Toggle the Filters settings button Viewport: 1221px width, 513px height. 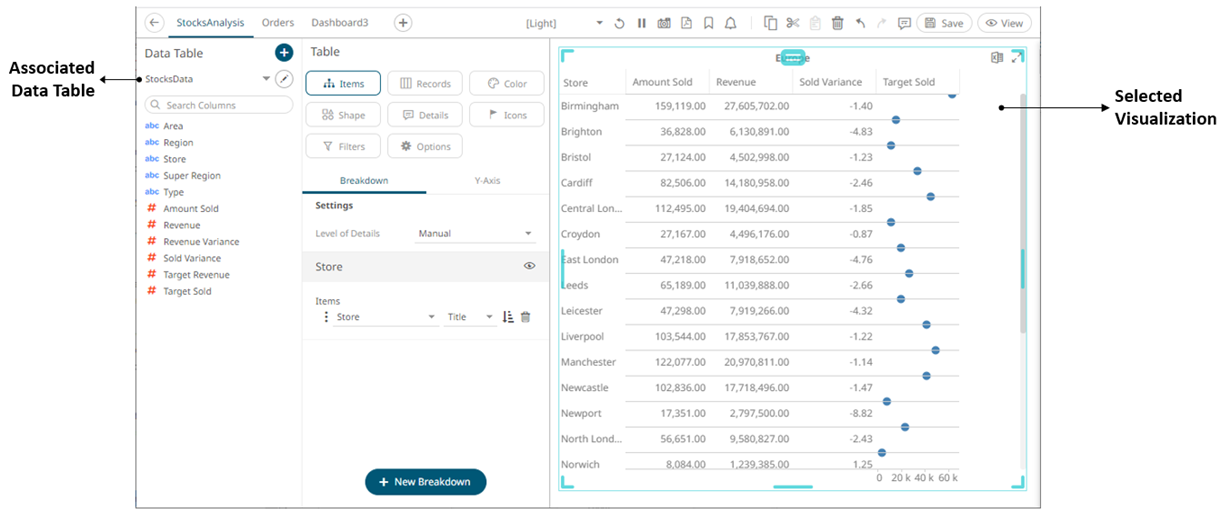click(x=343, y=146)
